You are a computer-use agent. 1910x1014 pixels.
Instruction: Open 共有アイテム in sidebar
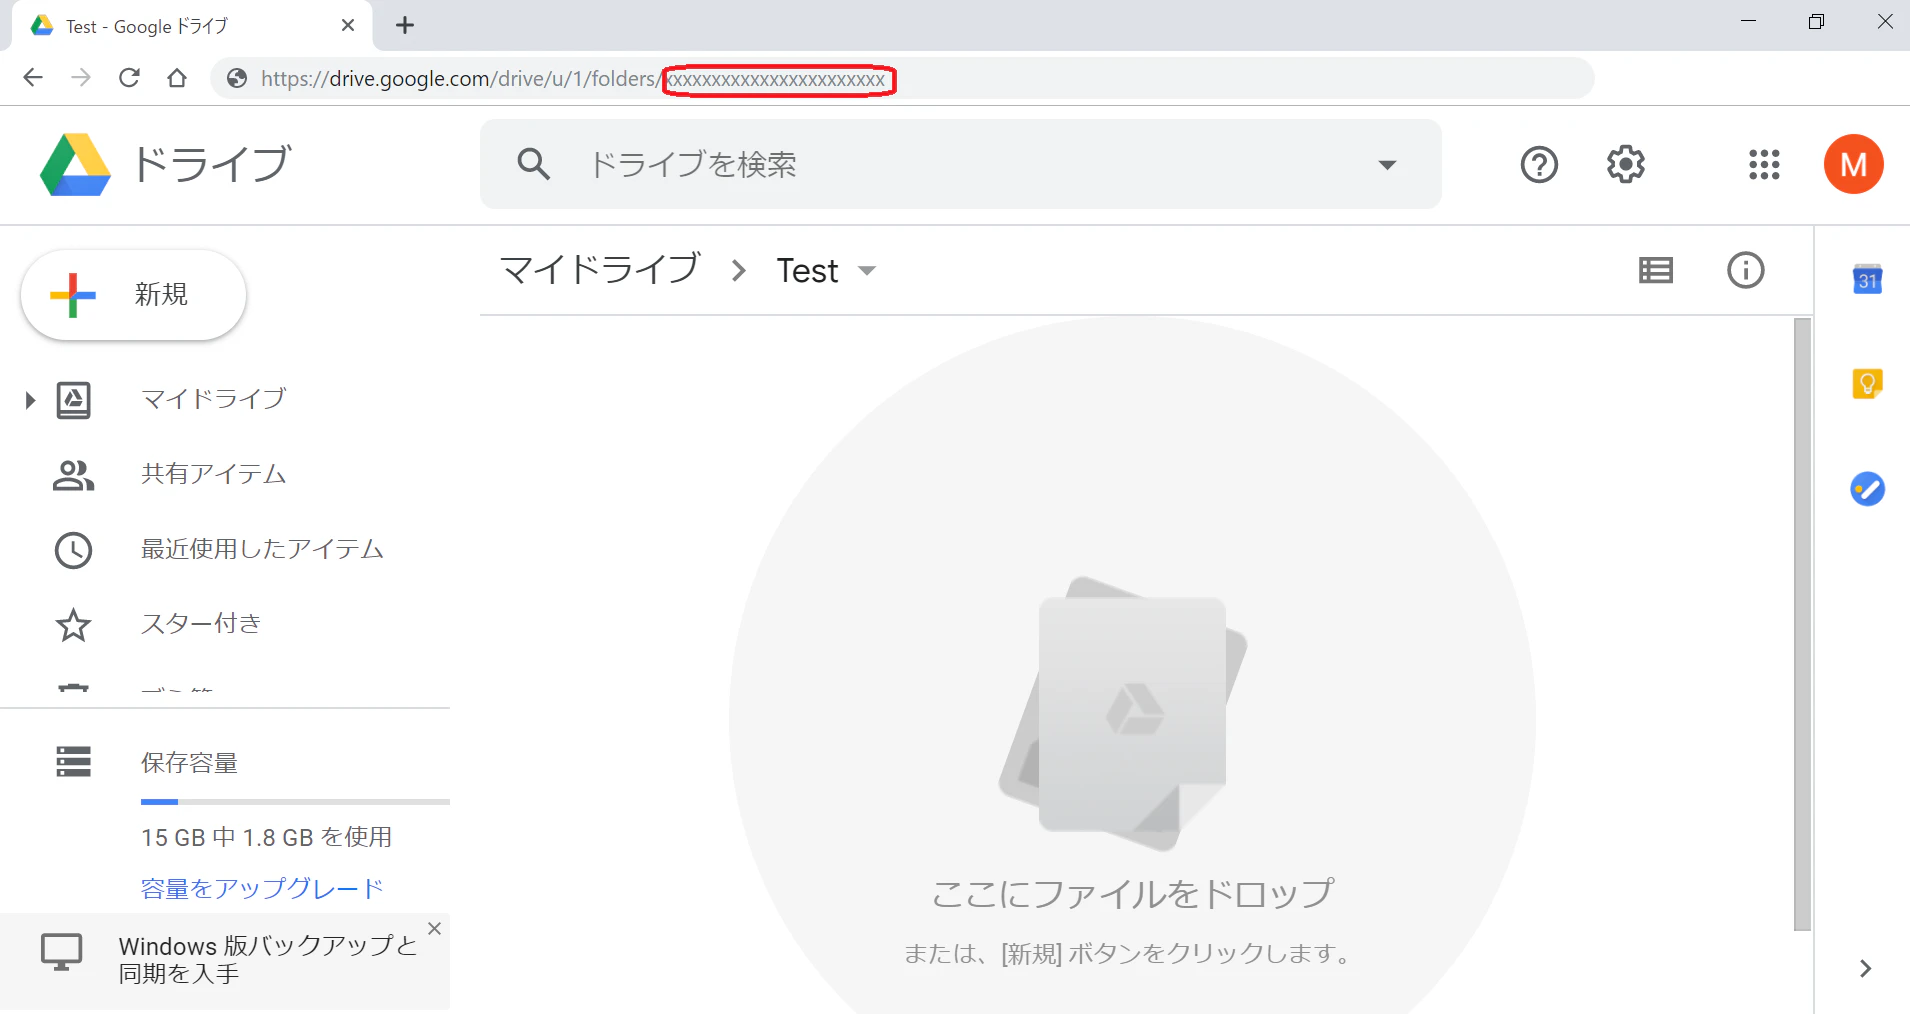tap(213, 475)
